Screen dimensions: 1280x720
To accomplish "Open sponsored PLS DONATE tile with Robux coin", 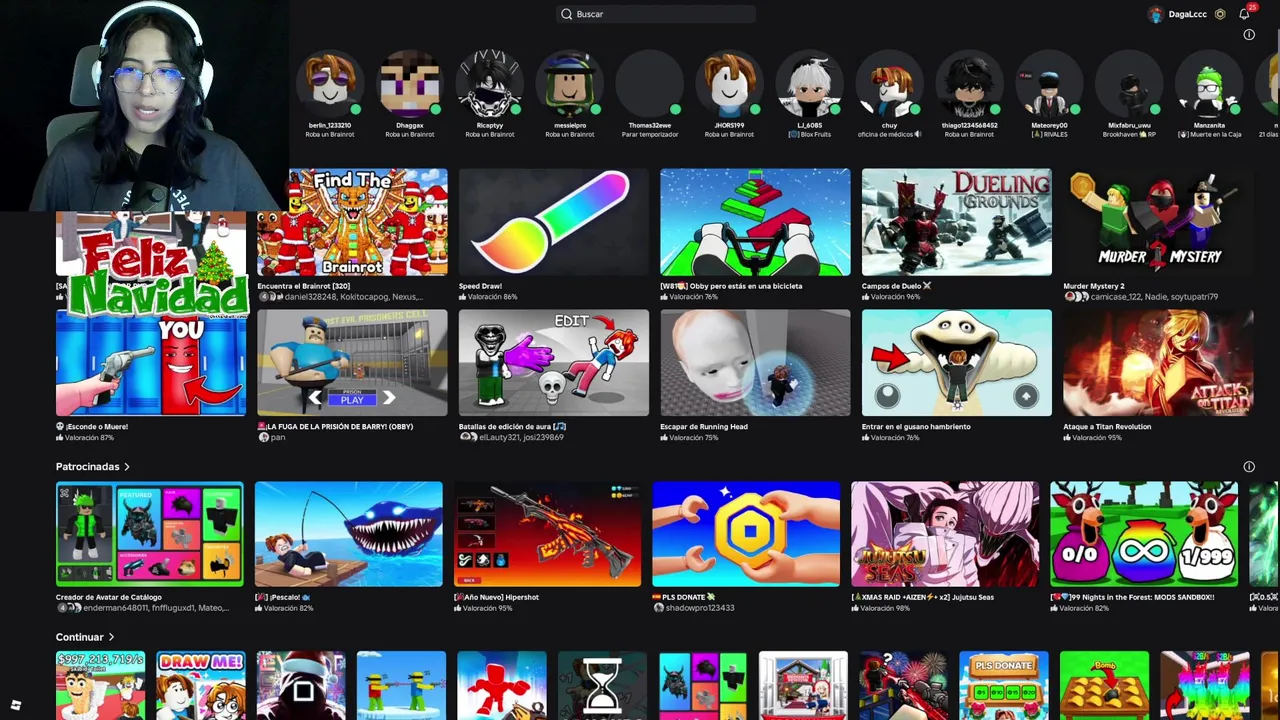I will [746, 534].
